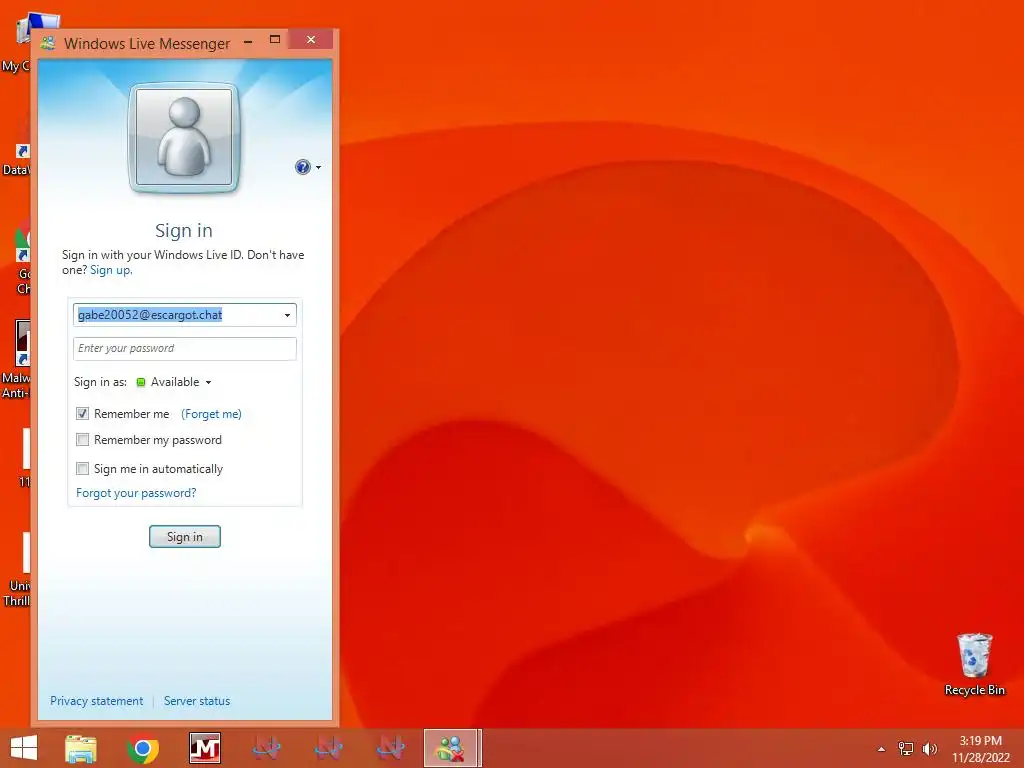Uncheck the Remember me checkbox
1024x768 pixels.
[x=82, y=413]
